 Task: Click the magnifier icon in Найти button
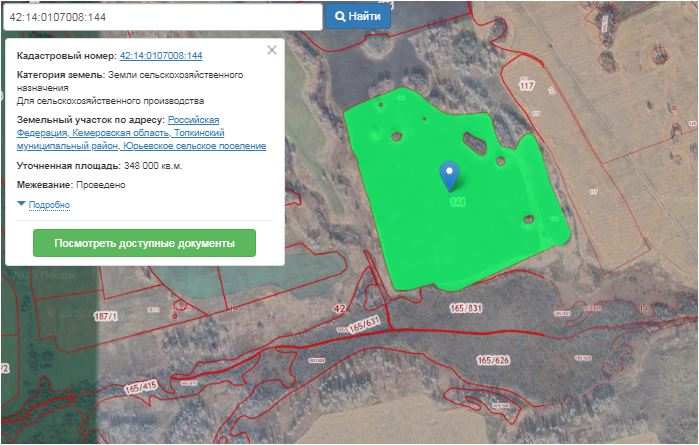click(340, 16)
